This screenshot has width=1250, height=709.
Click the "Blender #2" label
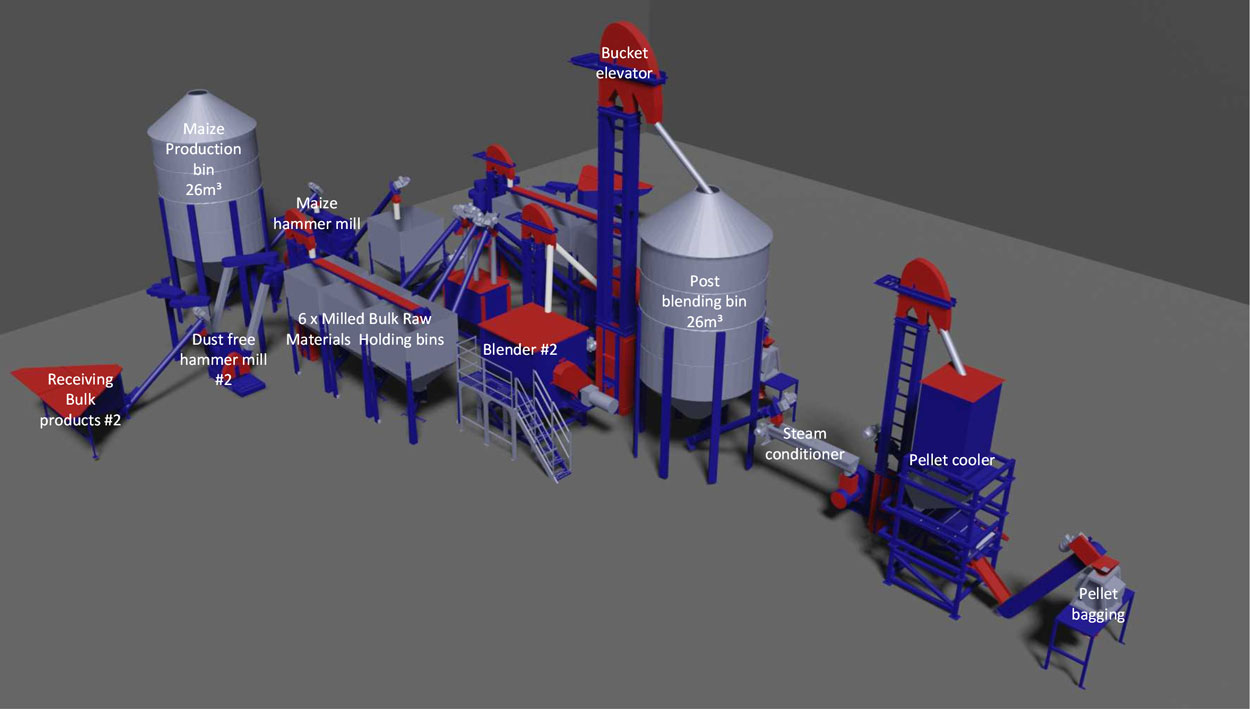click(x=520, y=349)
